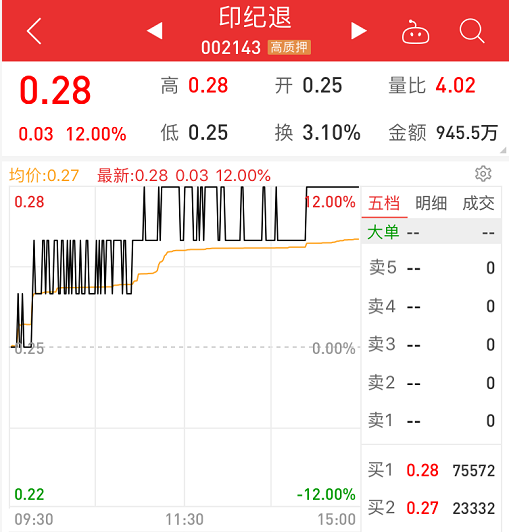Tap the 11:30 time axis label

coord(184,519)
